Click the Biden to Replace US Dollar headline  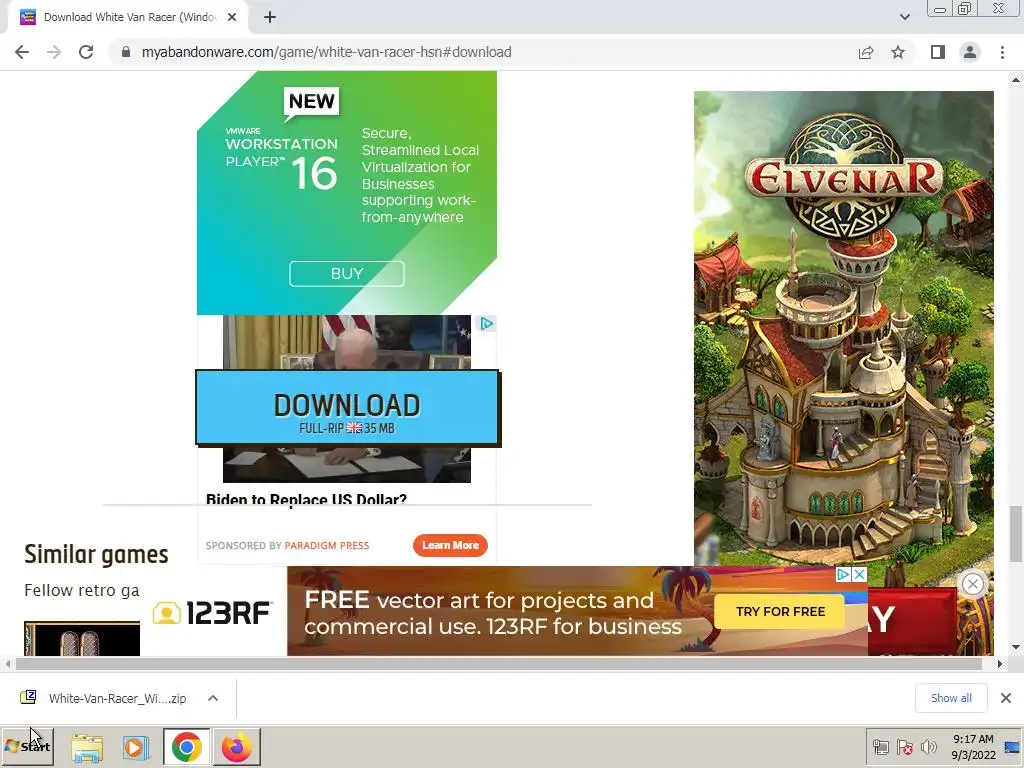pyautogui.click(x=306, y=500)
